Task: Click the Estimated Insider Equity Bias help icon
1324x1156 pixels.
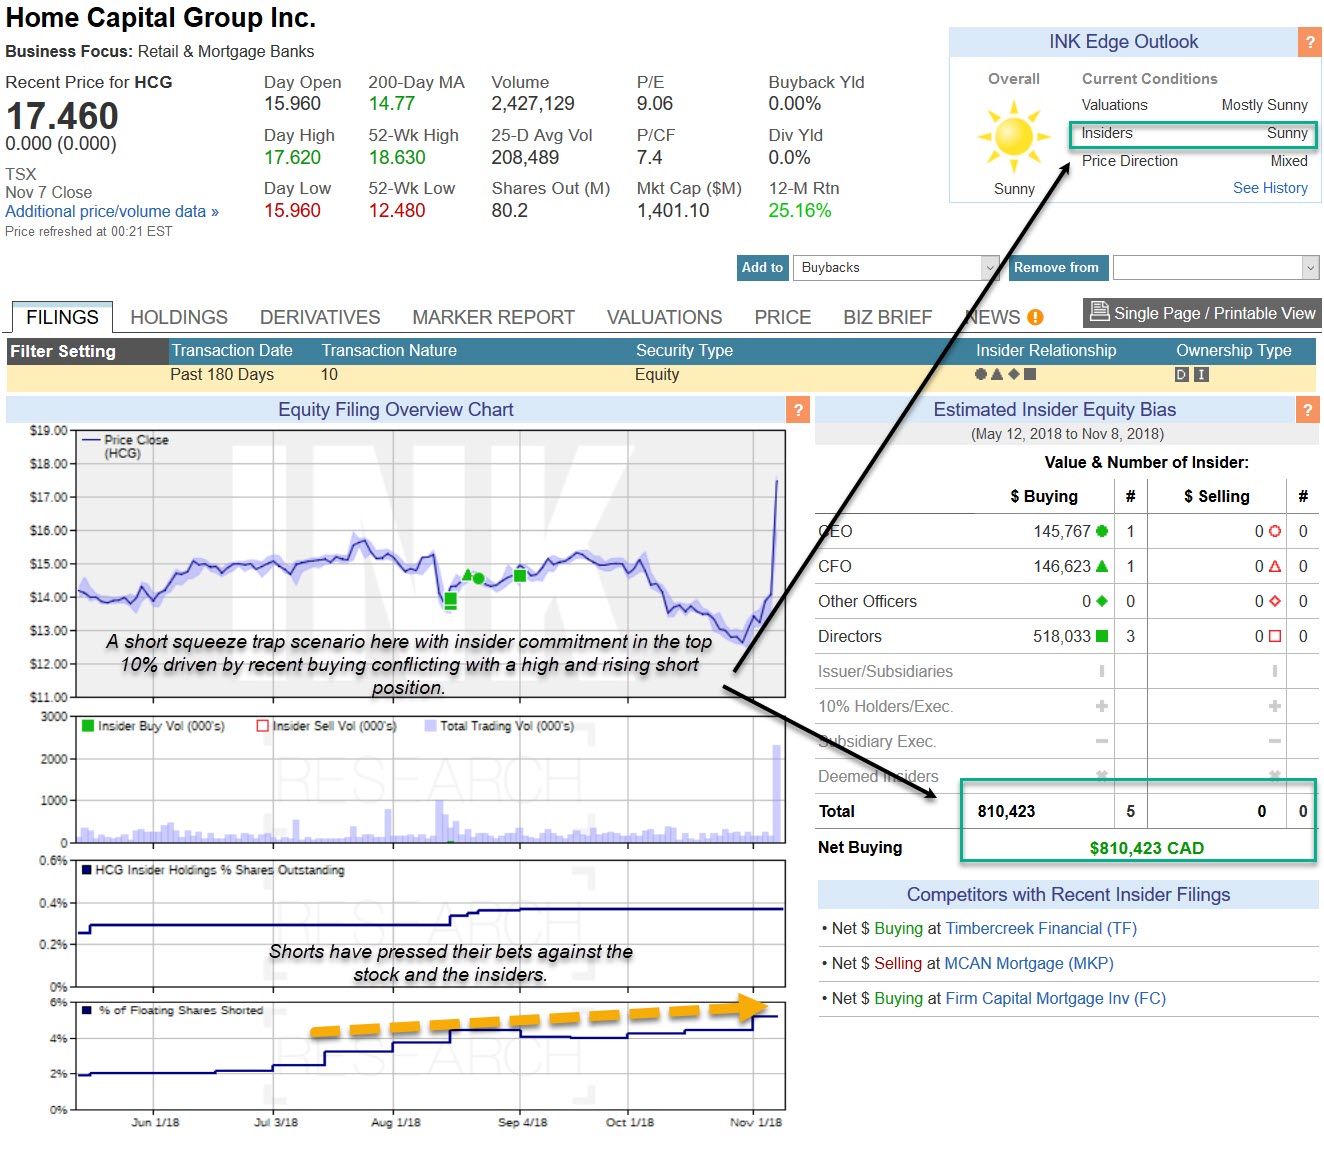Action: point(1307,410)
